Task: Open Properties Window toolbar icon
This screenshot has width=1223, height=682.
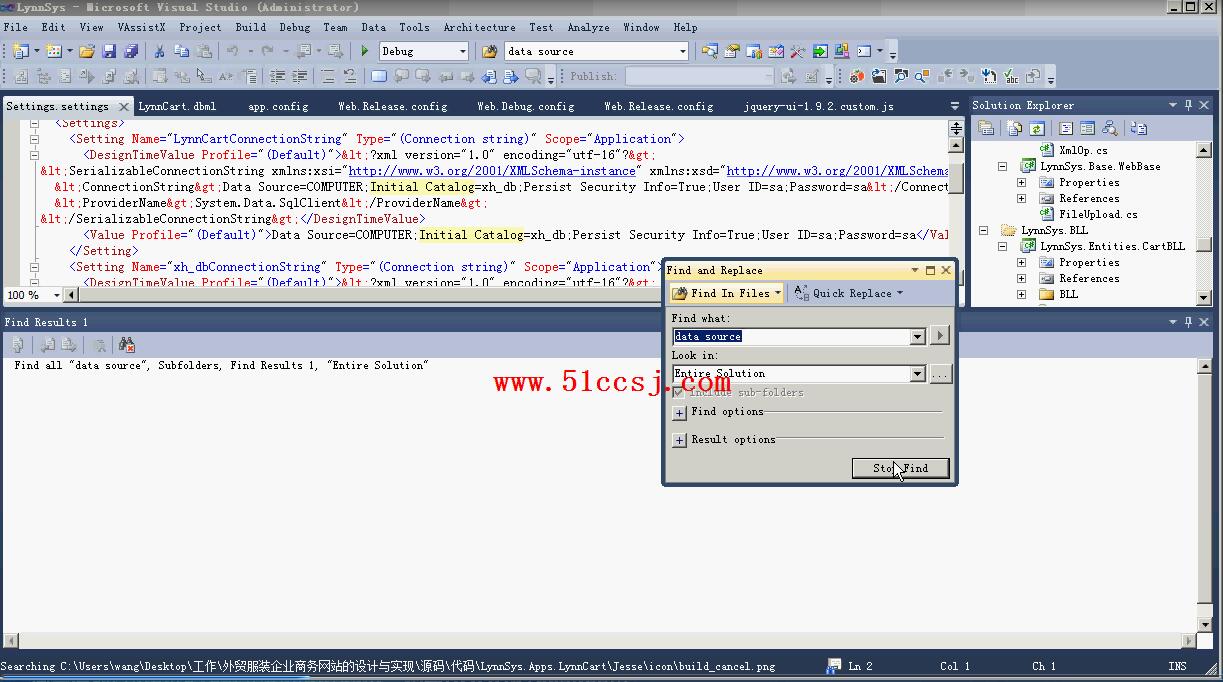Action: (x=732, y=51)
